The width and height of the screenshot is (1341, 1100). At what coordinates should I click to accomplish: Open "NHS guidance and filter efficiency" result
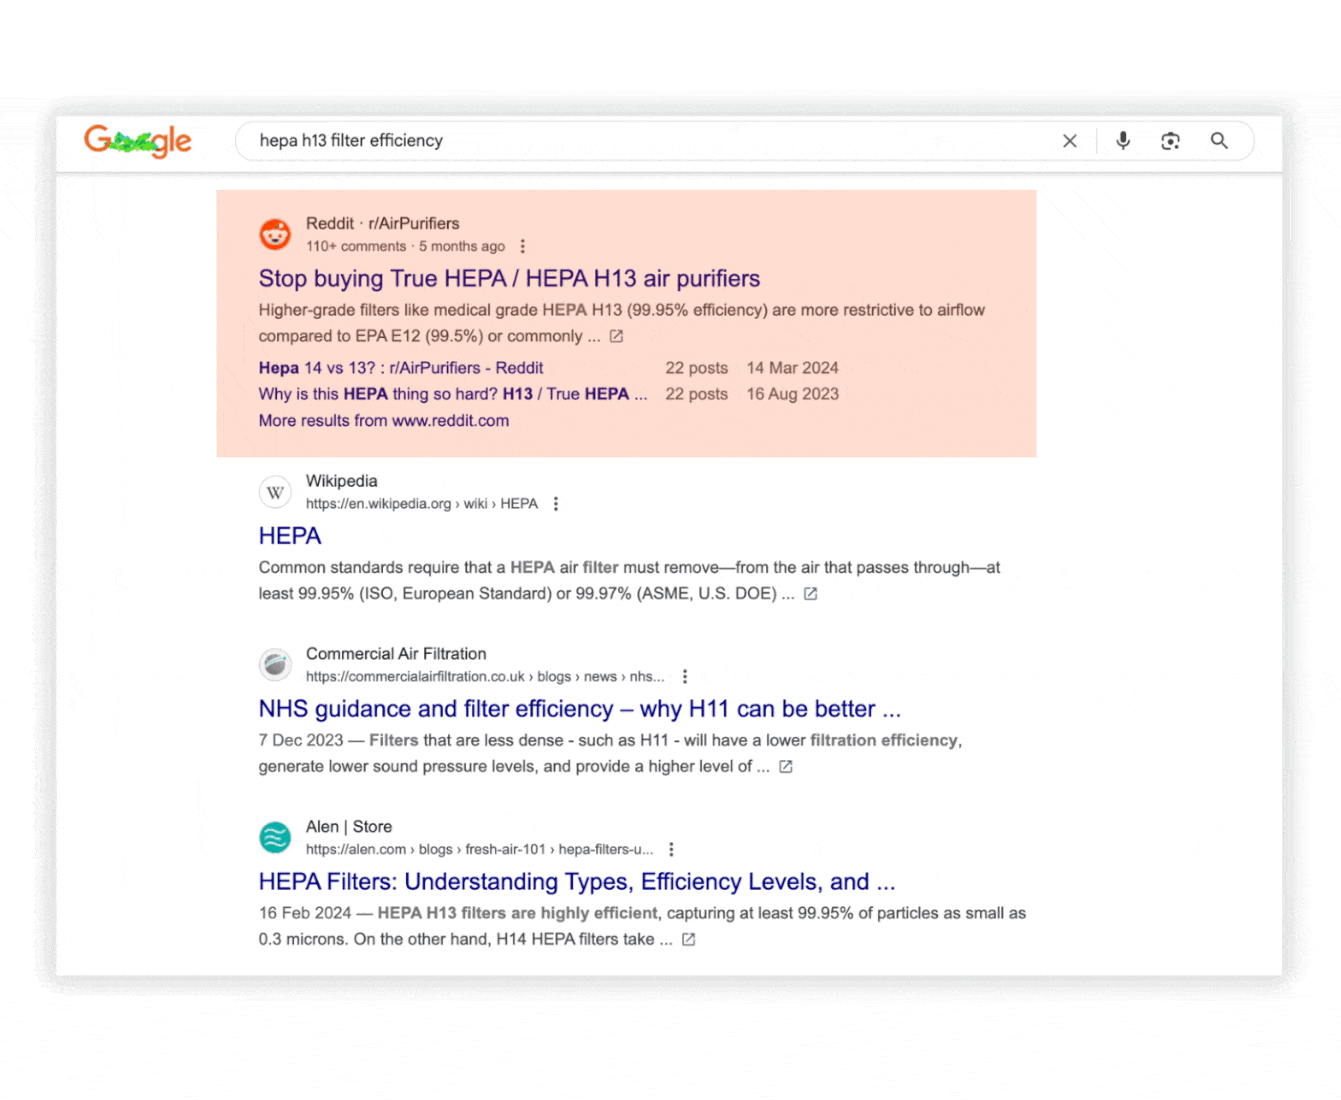(x=579, y=709)
